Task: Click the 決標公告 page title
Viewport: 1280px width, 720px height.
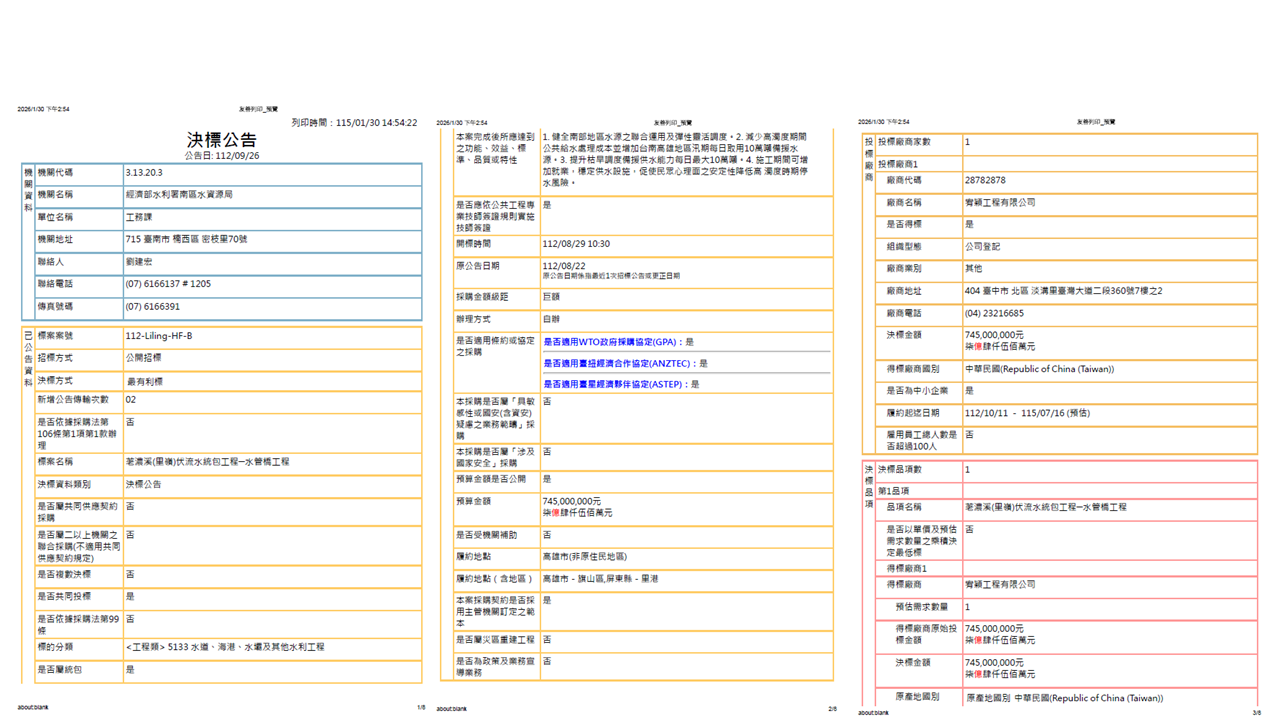Action: pyautogui.click(x=222, y=140)
